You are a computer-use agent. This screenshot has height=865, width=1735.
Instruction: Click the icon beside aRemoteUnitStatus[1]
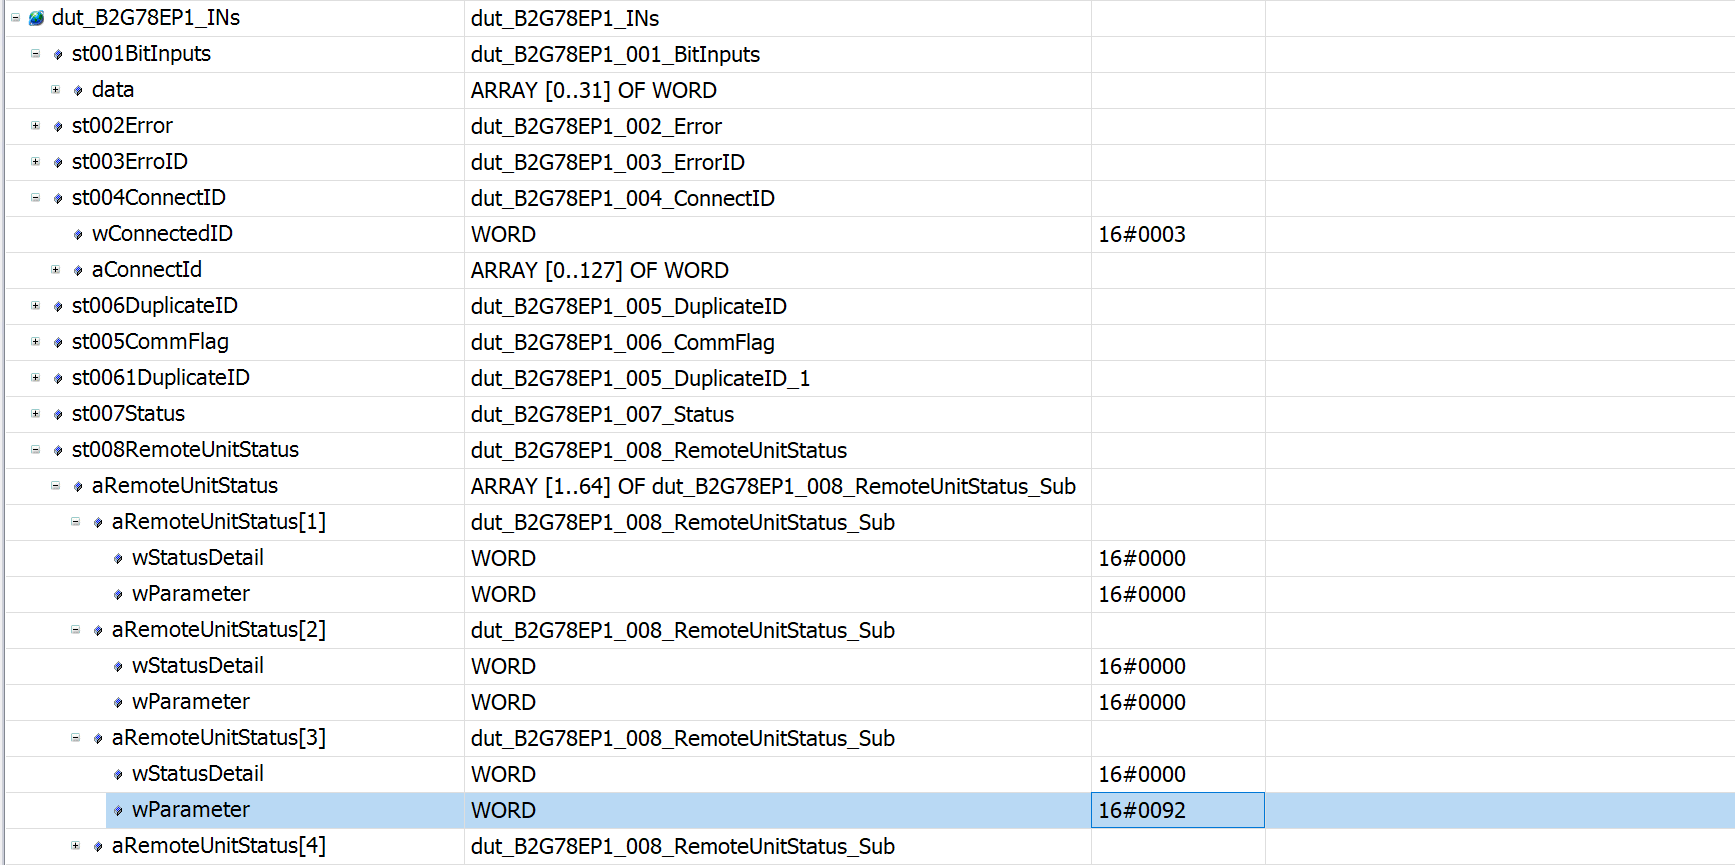pos(98,522)
